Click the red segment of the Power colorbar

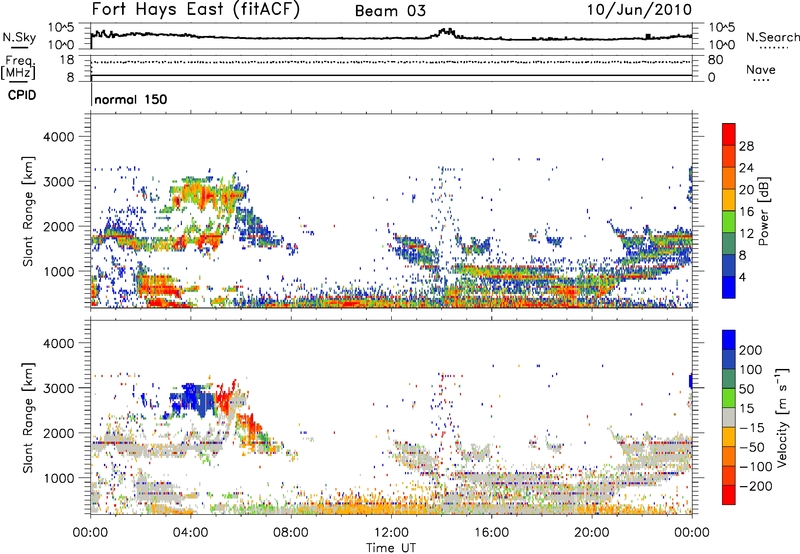pyautogui.click(x=729, y=135)
